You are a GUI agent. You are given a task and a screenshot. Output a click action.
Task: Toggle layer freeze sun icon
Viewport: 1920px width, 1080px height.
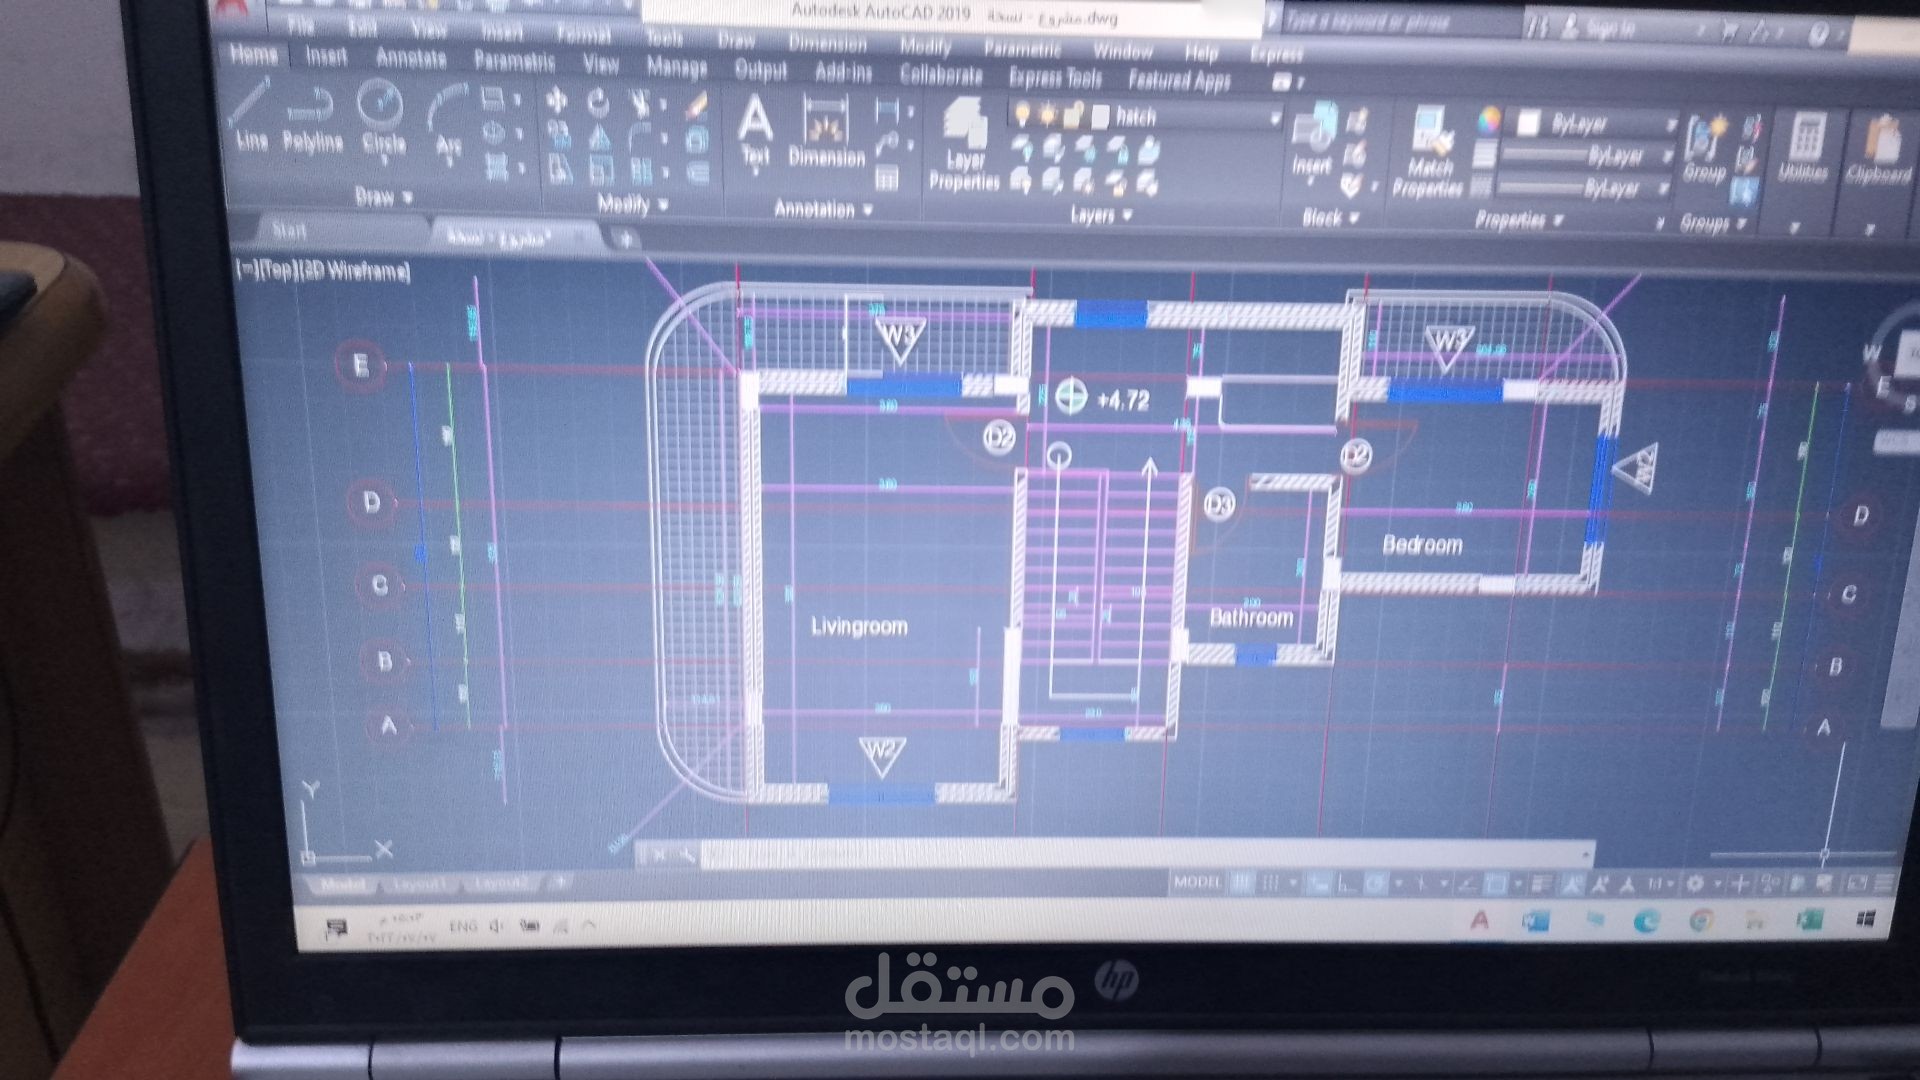tap(1047, 115)
